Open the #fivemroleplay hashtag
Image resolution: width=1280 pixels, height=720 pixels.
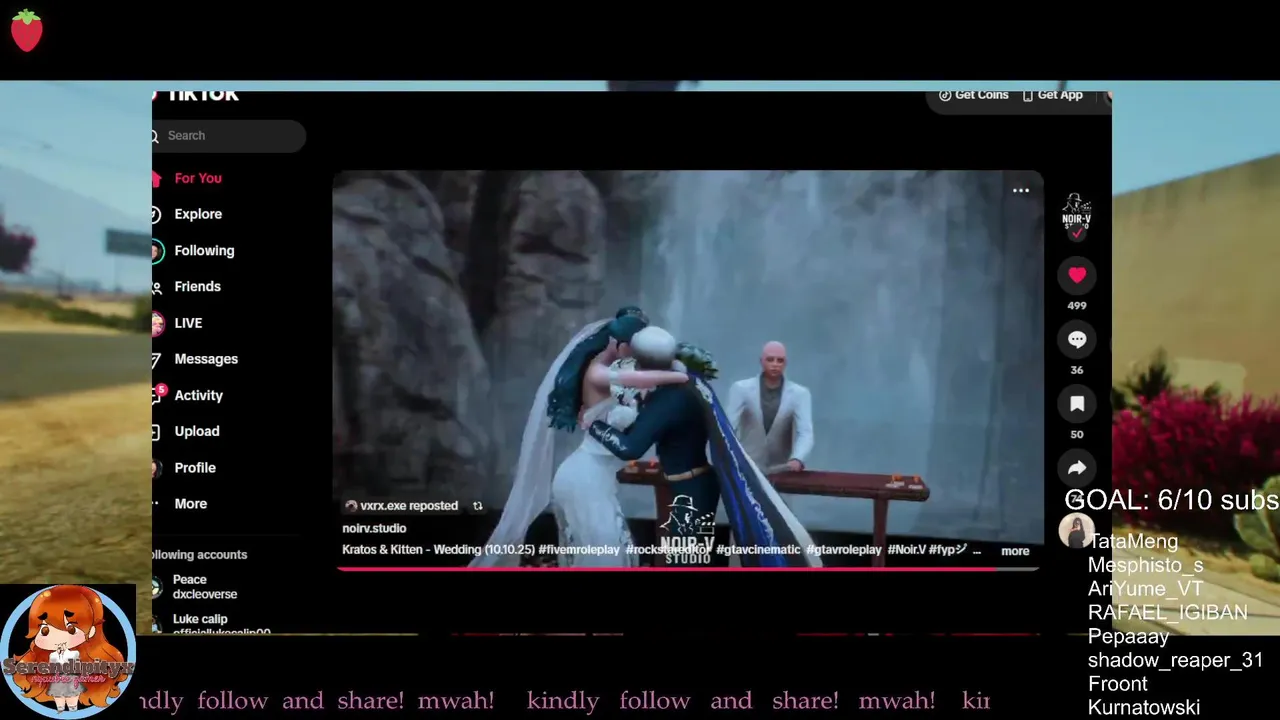click(x=579, y=550)
